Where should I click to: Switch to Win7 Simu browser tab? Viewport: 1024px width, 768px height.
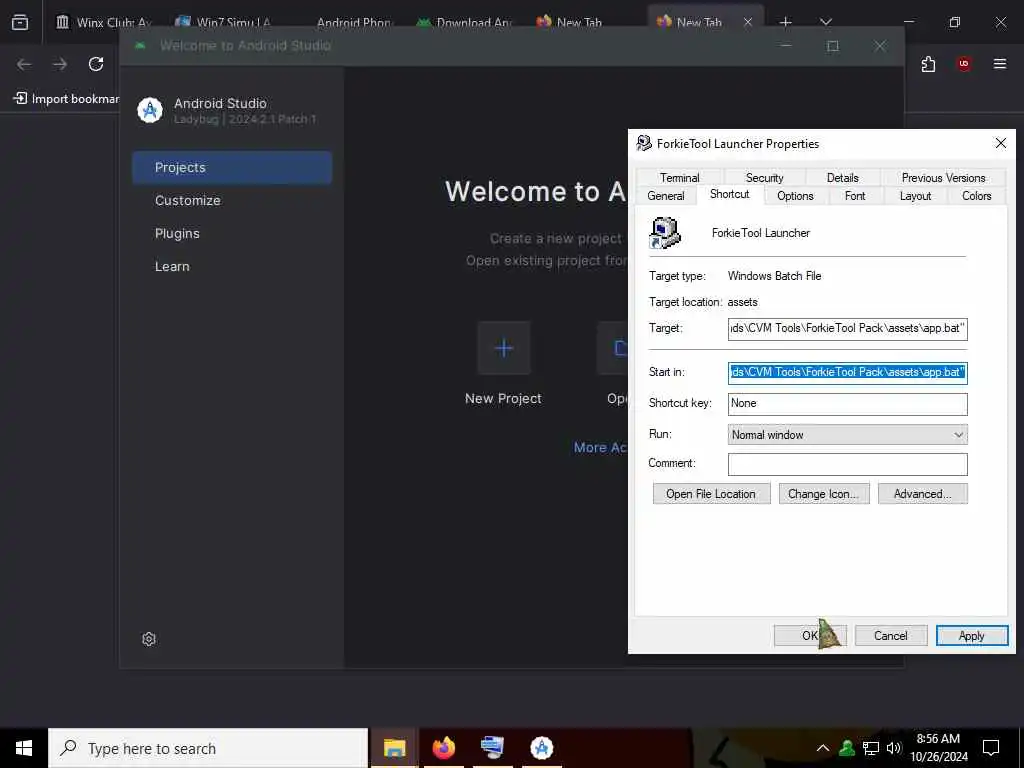pos(225,22)
